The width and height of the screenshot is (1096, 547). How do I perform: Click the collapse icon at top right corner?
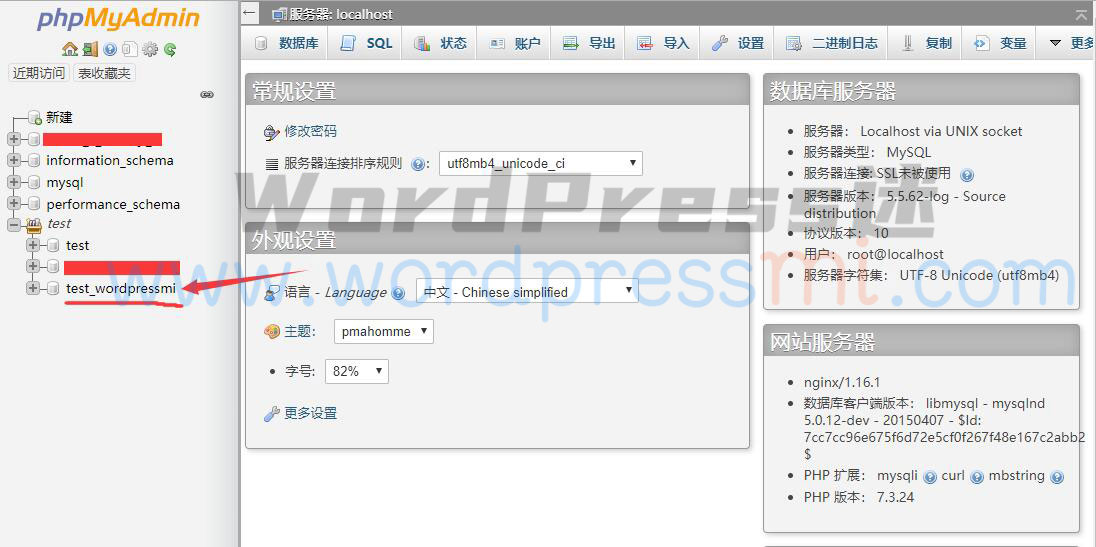pyautogui.click(x=1081, y=14)
